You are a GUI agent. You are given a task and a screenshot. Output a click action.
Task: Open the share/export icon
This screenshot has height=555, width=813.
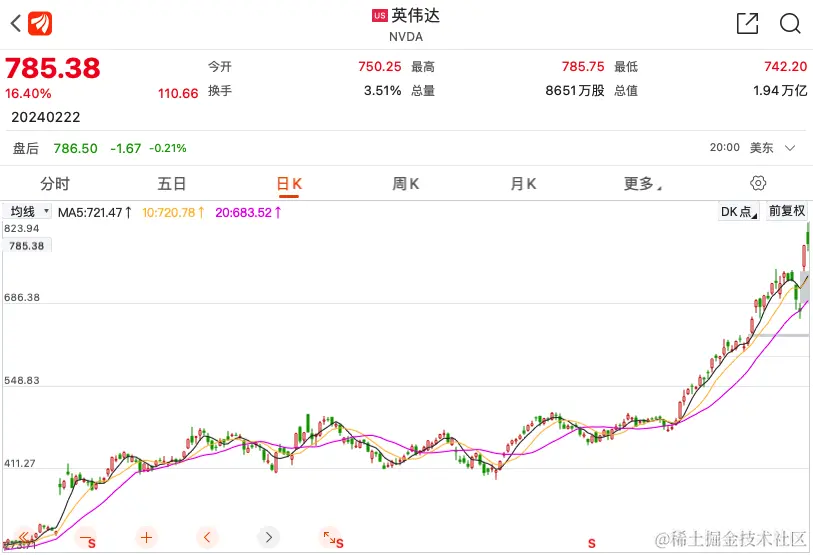[747, 23]
